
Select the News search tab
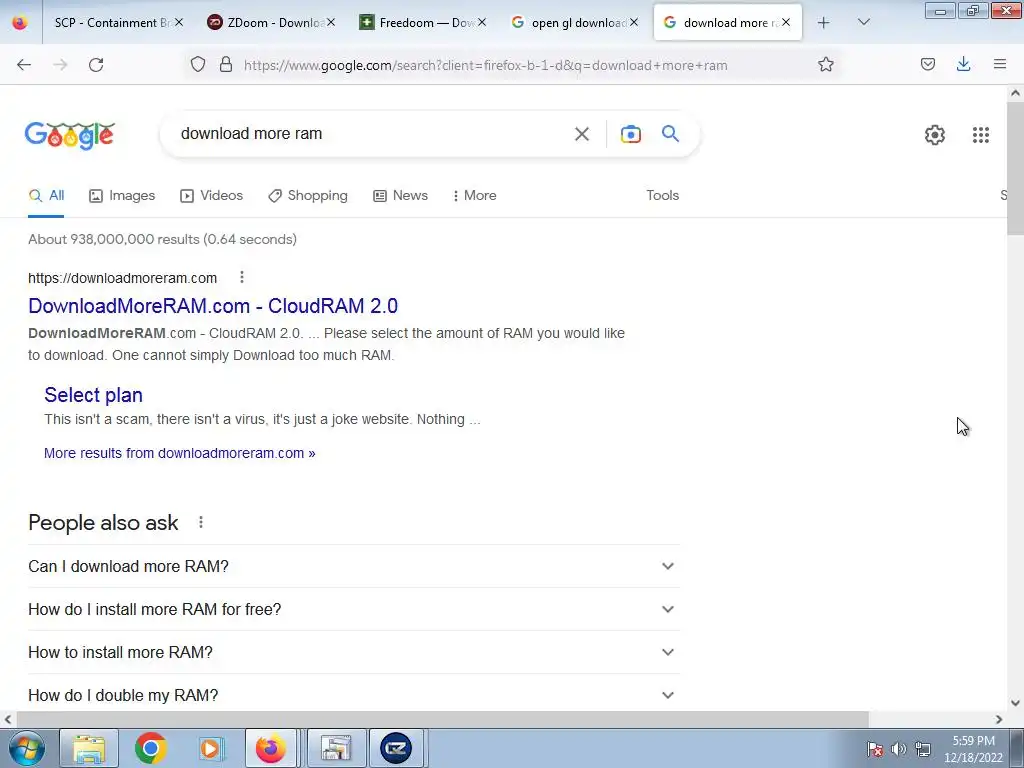click(x=400, y=195)
